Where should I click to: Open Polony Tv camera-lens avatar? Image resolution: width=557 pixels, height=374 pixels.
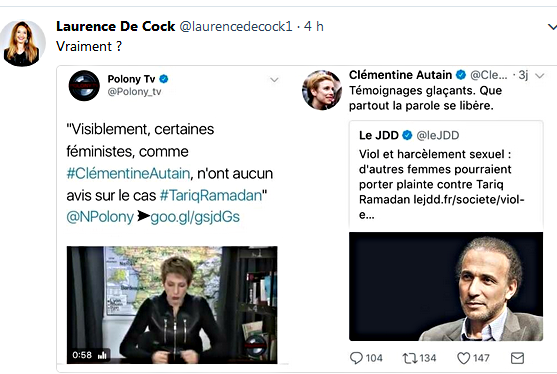(x=84, y=86)
